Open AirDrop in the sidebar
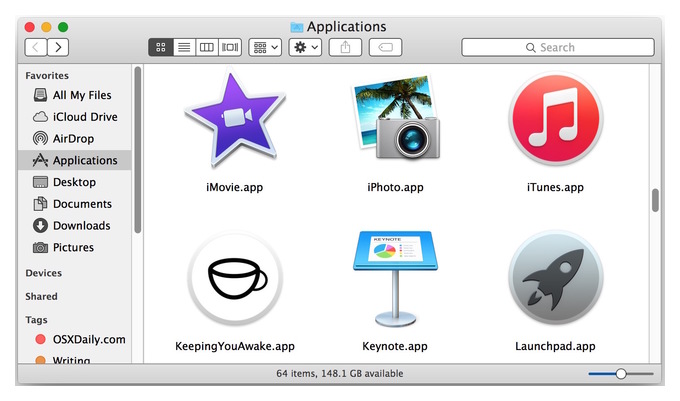Image resolution: width=680 pixels, height=401 pixels. (x=75, y=139)
